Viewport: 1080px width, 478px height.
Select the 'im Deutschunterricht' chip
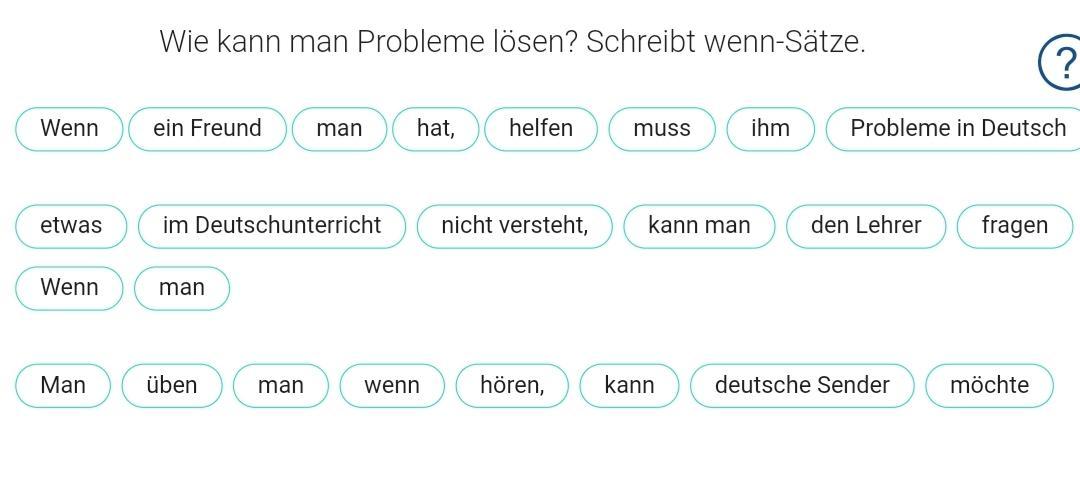tap(272, 226)
